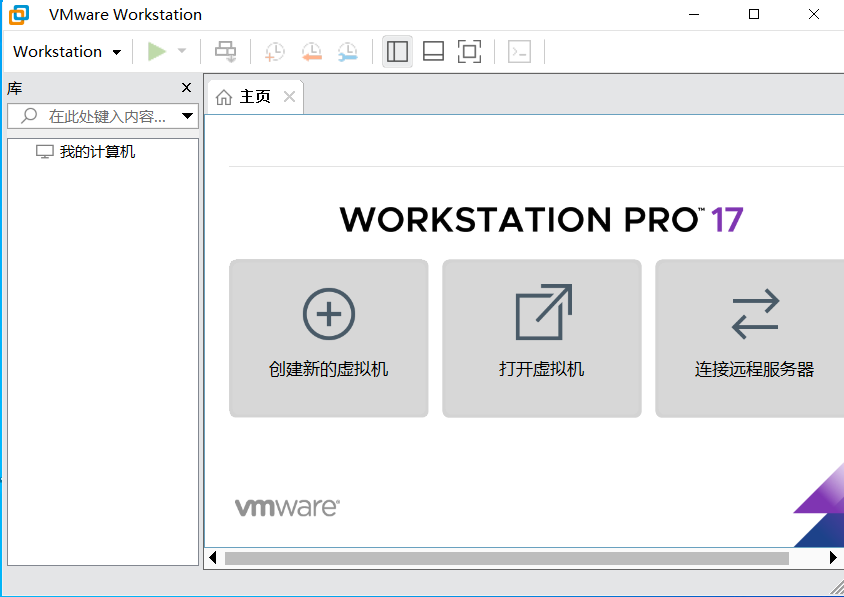Send Ctrl+Alt+Del toolbar icon
Image resolution: width=844 pixels, height=597 pixels.
coord(226,52)
